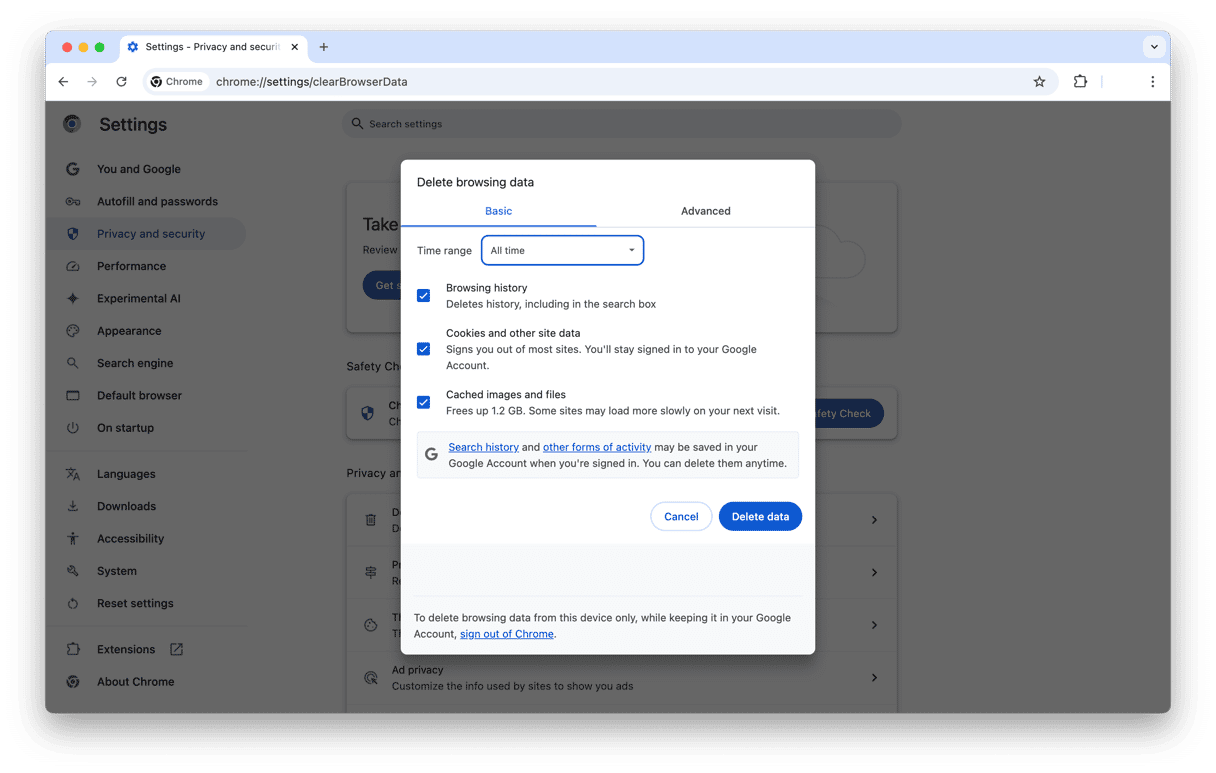This screenshot has height=773, width=1216.
Task: Click the Accessibility person icon
Action: [x=73, y=538]
